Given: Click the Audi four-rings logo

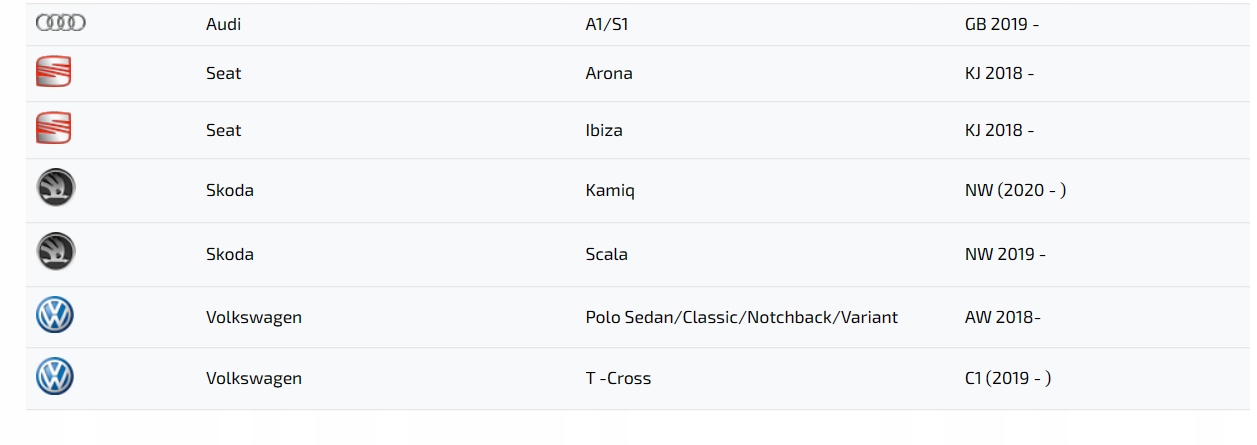Looking at the screenshot, I should pos(60,23).
